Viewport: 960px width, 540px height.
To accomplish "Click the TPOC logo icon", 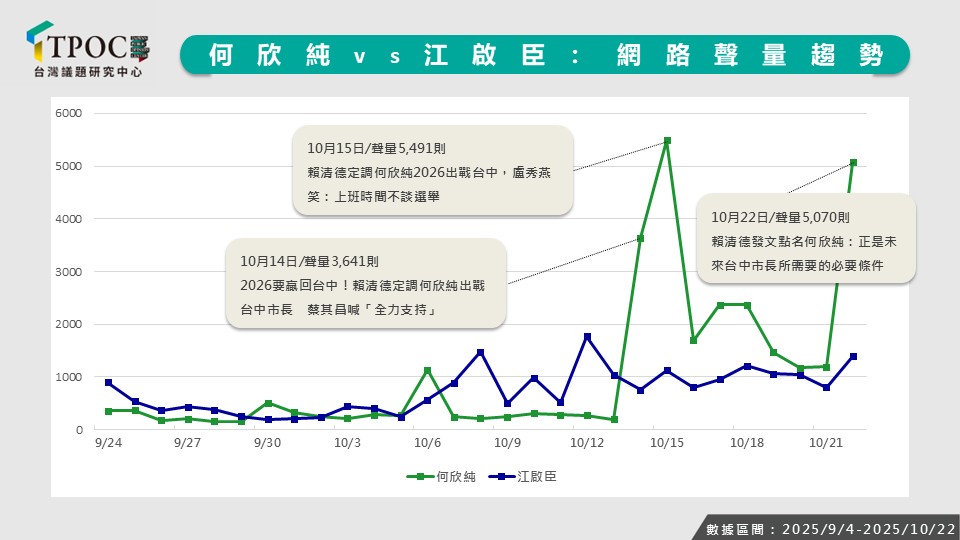I will tap(40, 44).
